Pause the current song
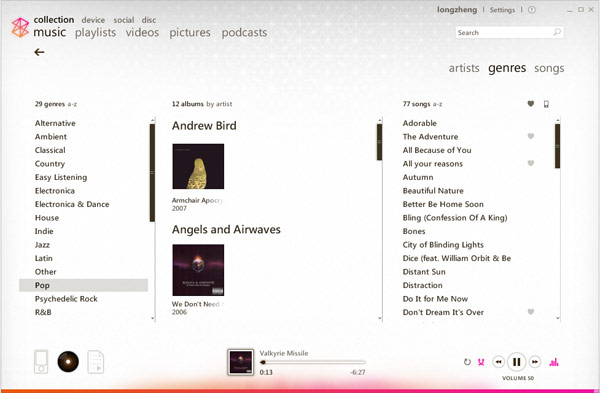 point(516,362)
